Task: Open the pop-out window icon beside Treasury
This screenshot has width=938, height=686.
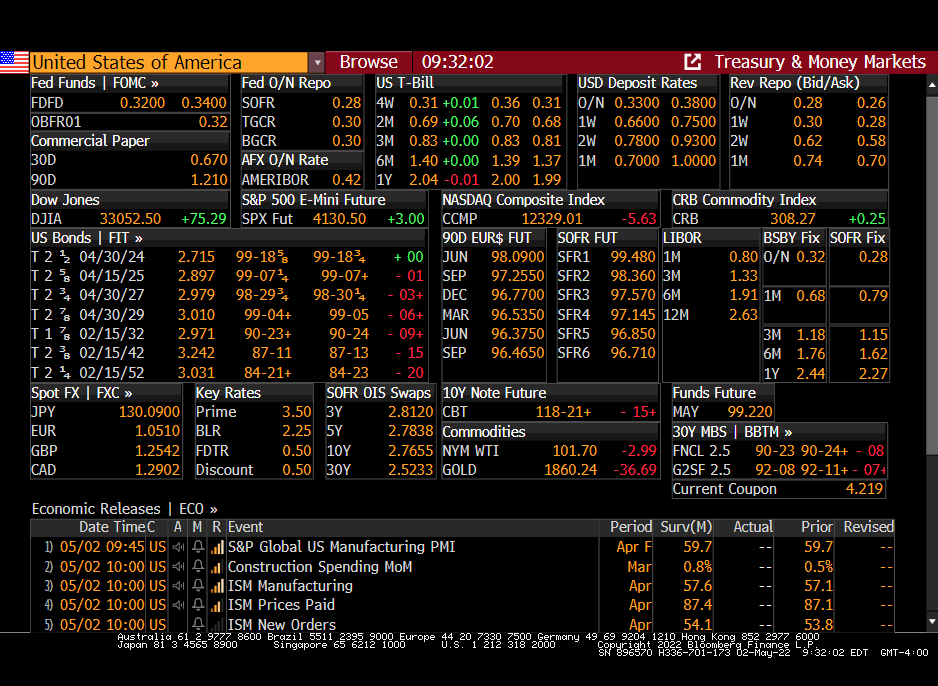Action: pyautogui.click(x=692, y=62)
